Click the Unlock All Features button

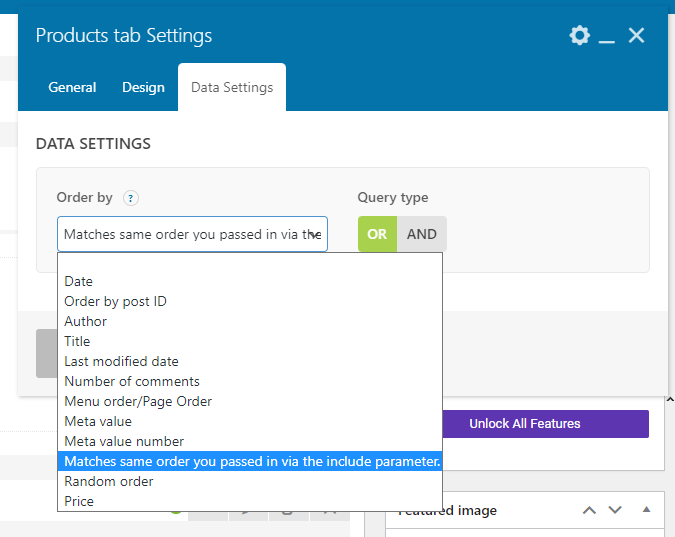[525, 424]
